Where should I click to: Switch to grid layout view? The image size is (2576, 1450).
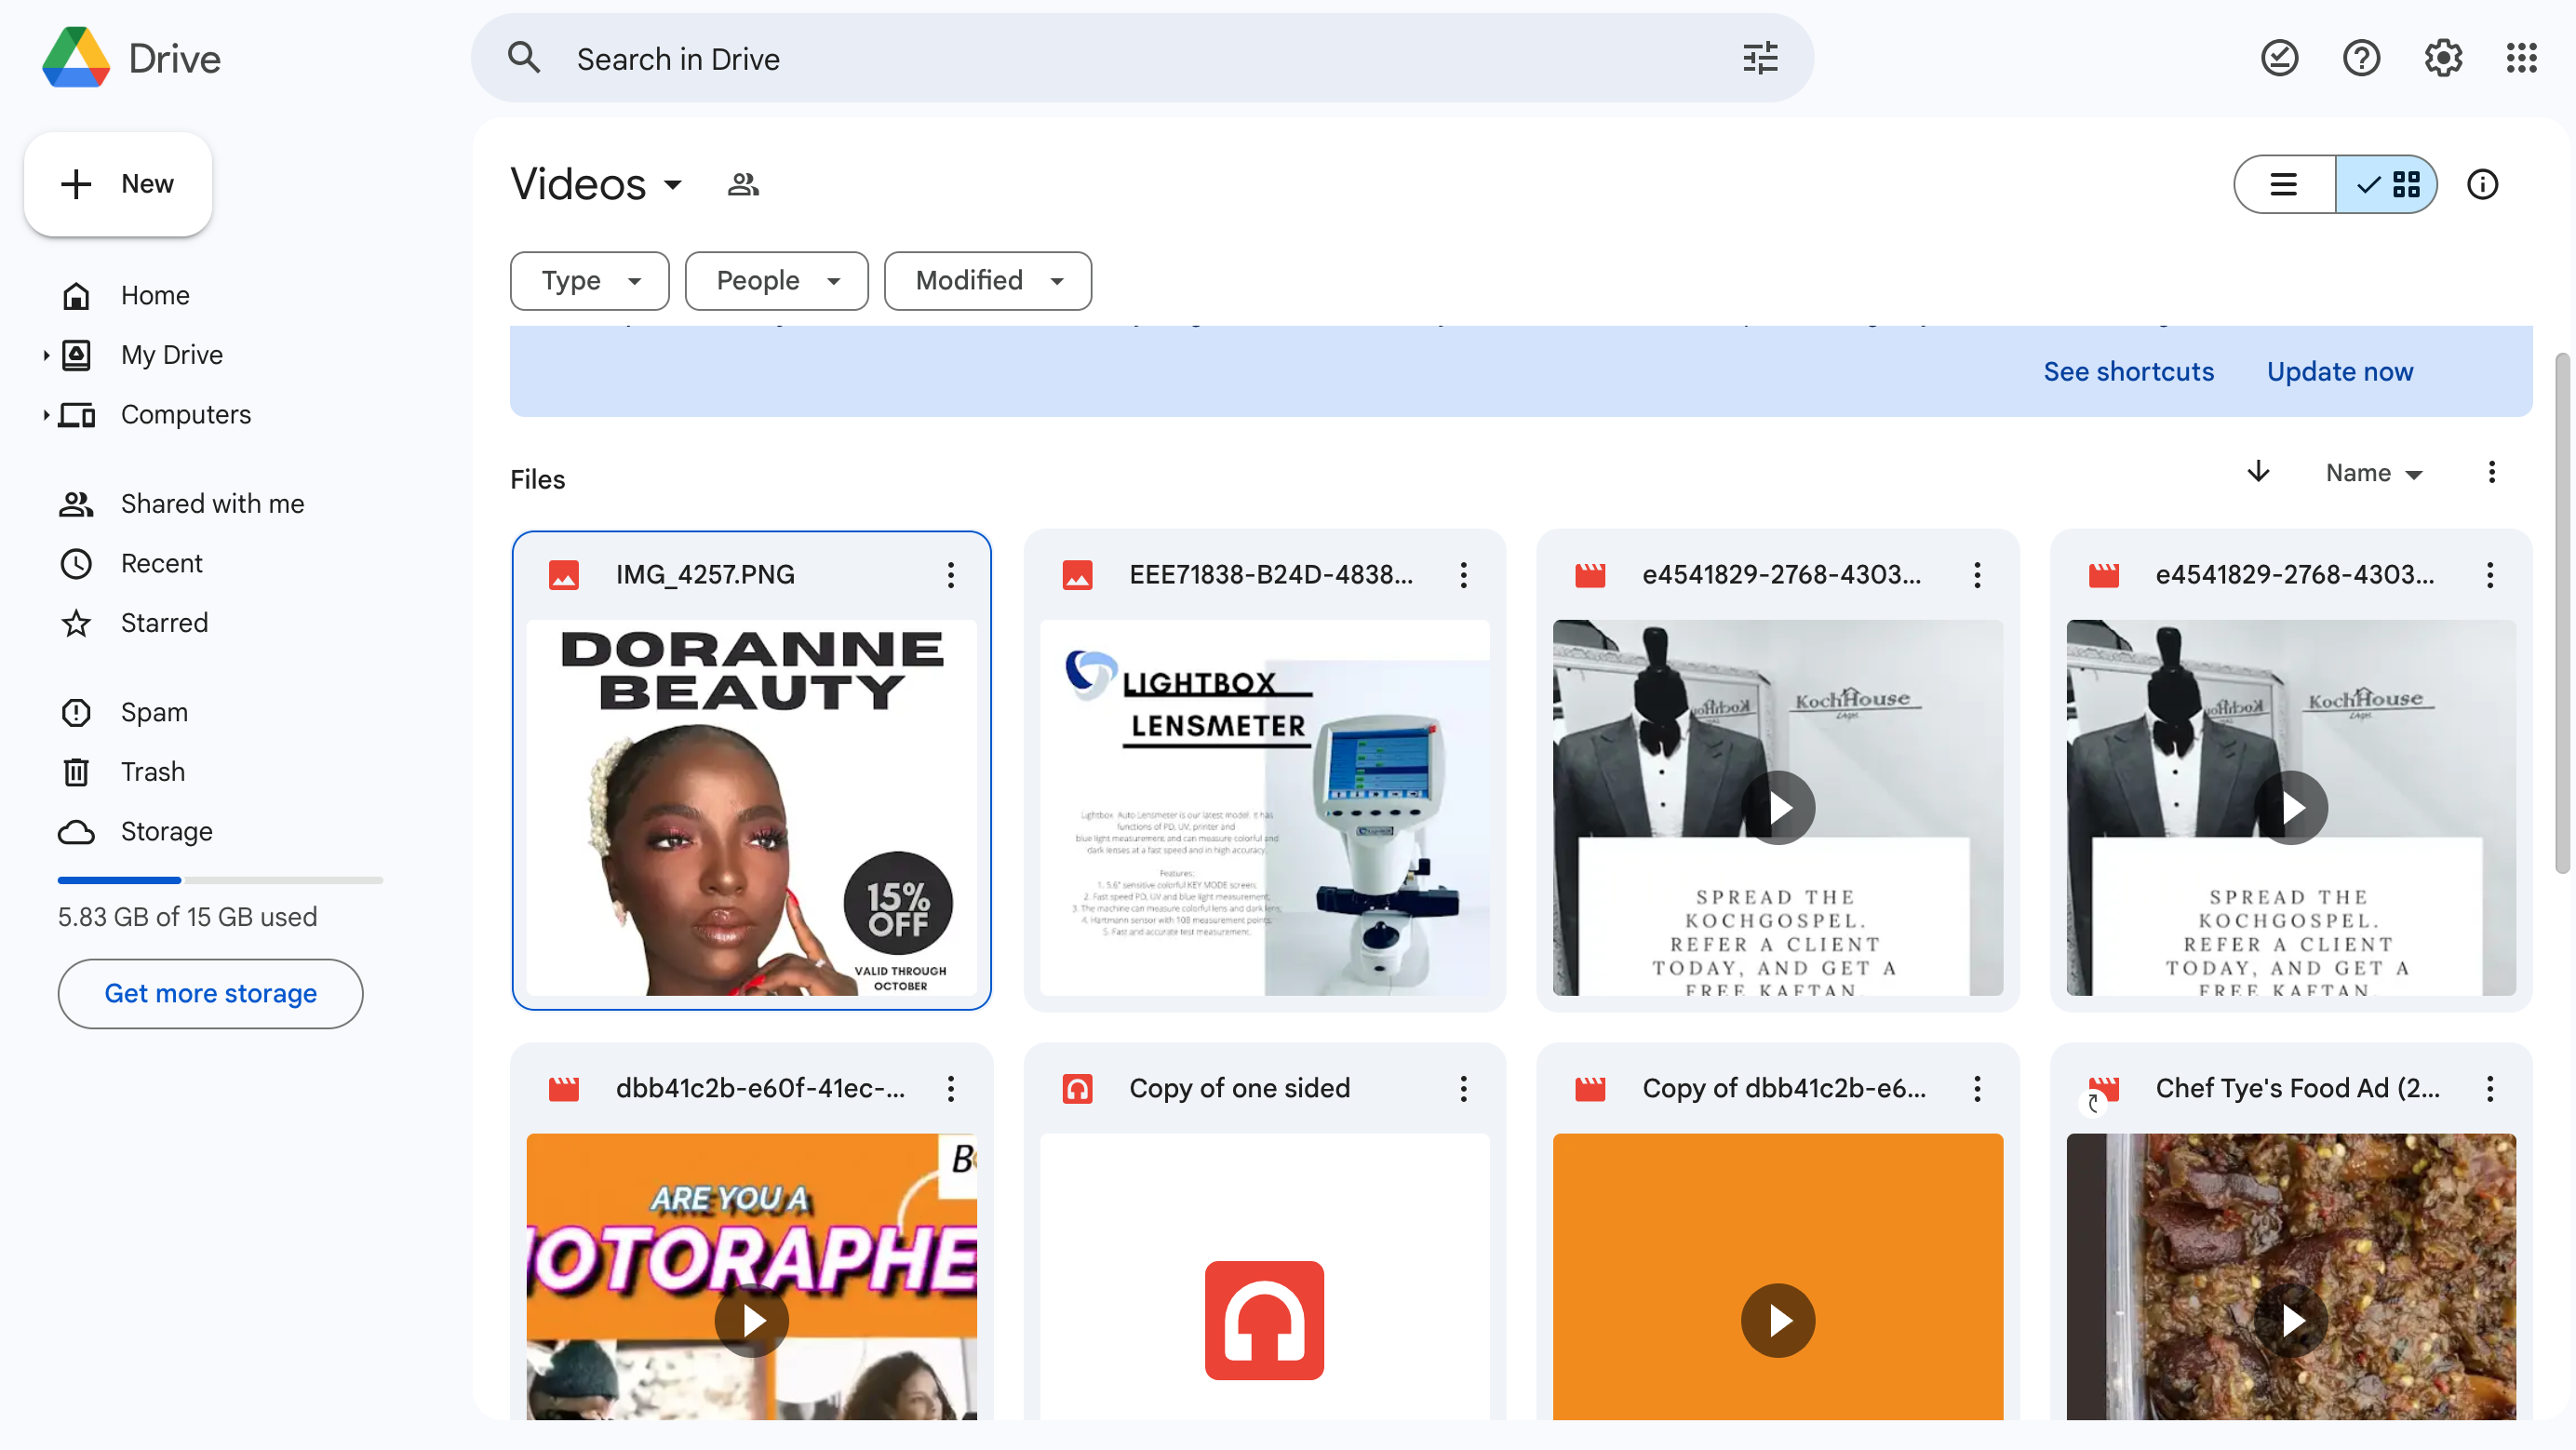point(2386,184)
